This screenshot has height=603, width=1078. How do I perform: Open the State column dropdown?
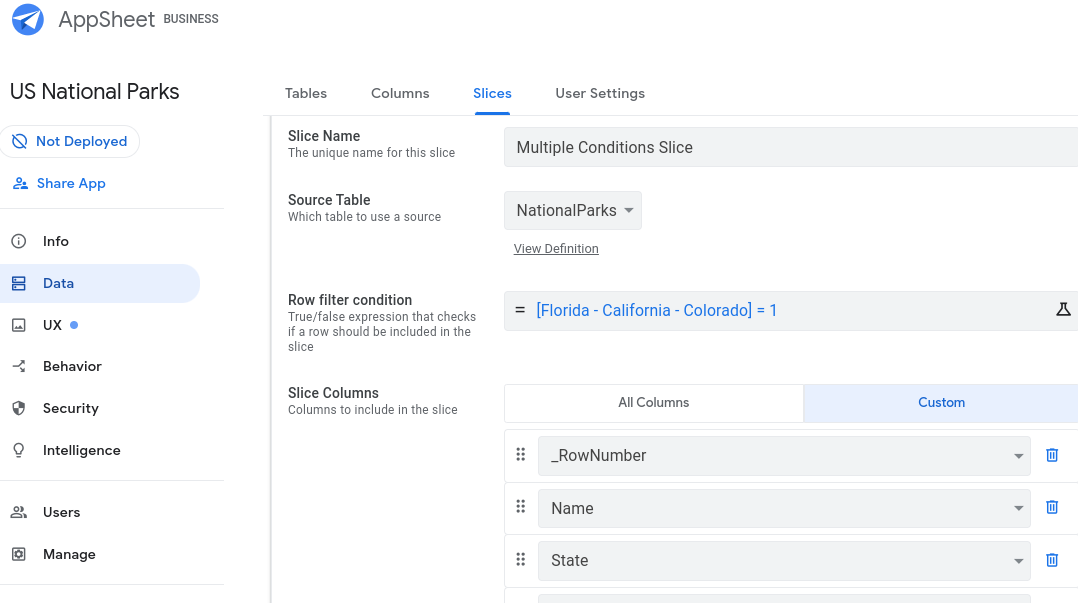(x=784, y=560)
